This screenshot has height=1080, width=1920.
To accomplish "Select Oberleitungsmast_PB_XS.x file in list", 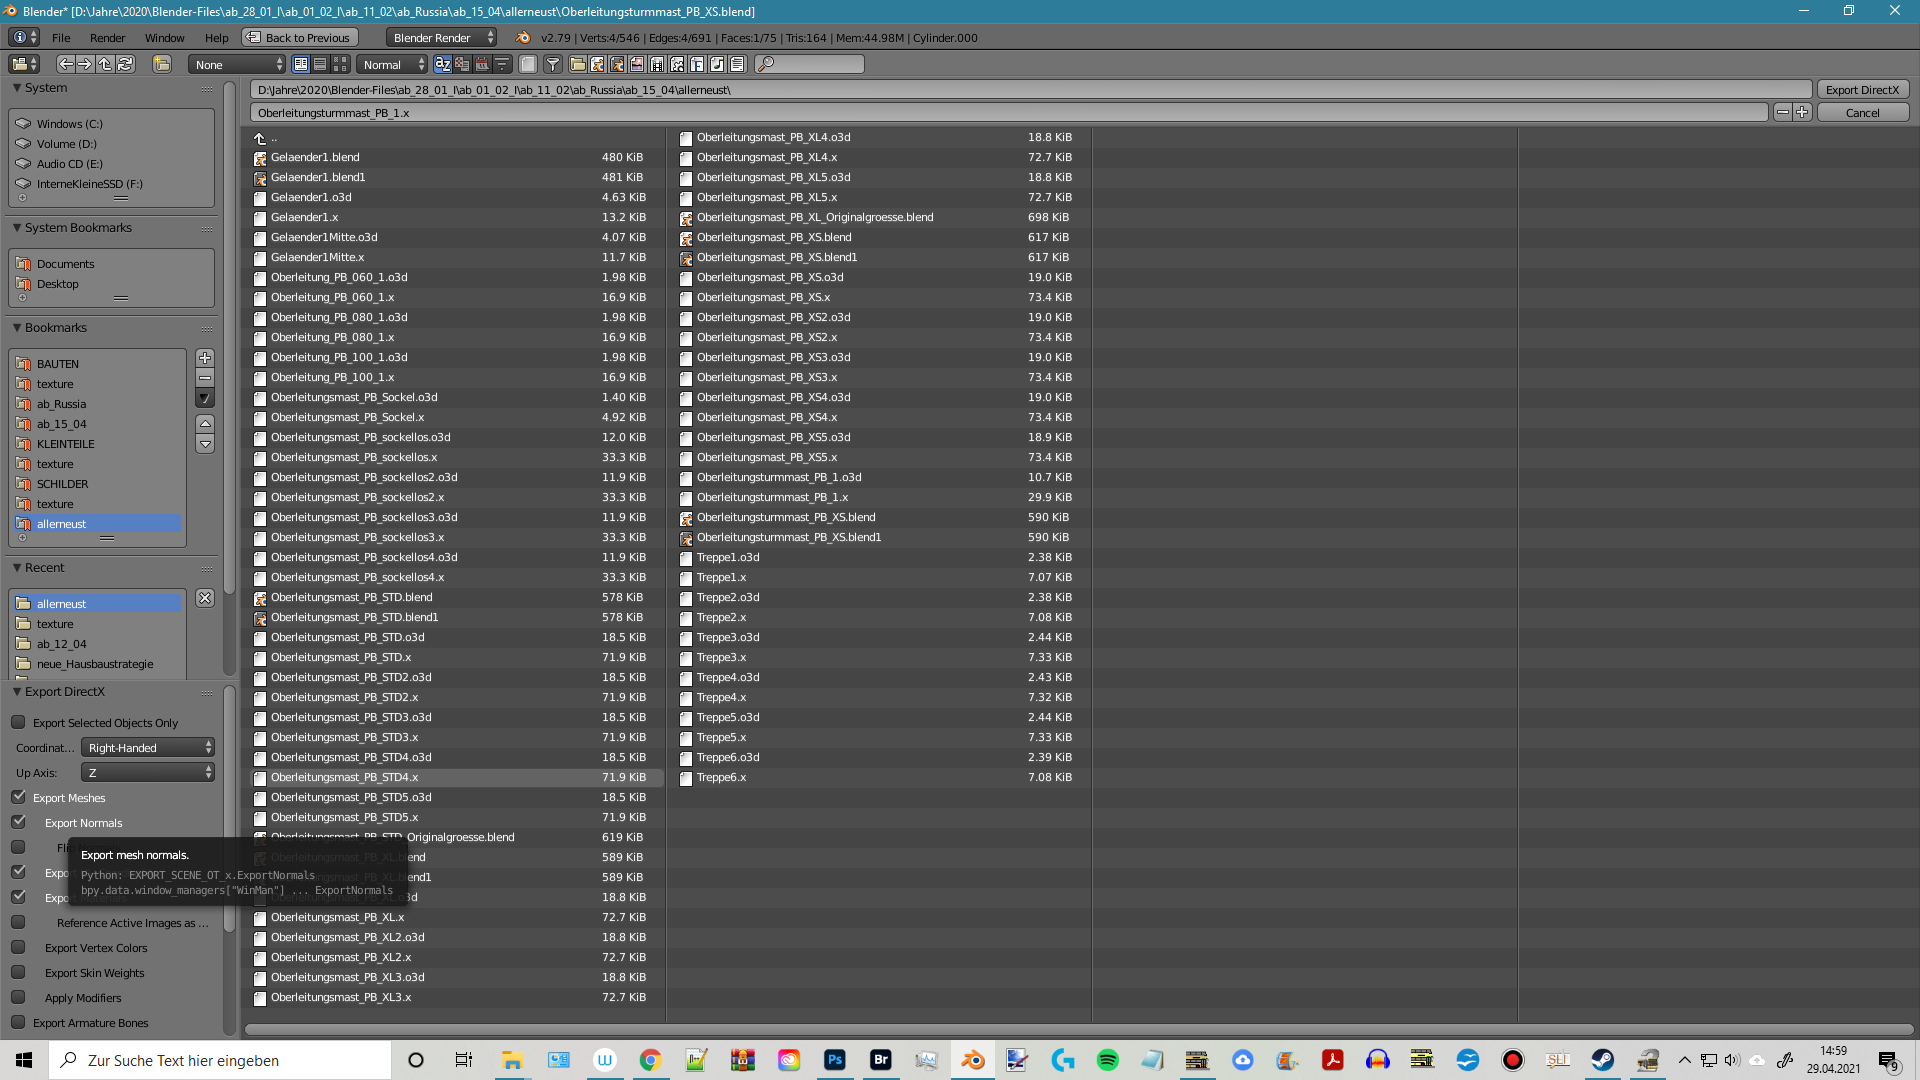I will (x=879, y=297).
